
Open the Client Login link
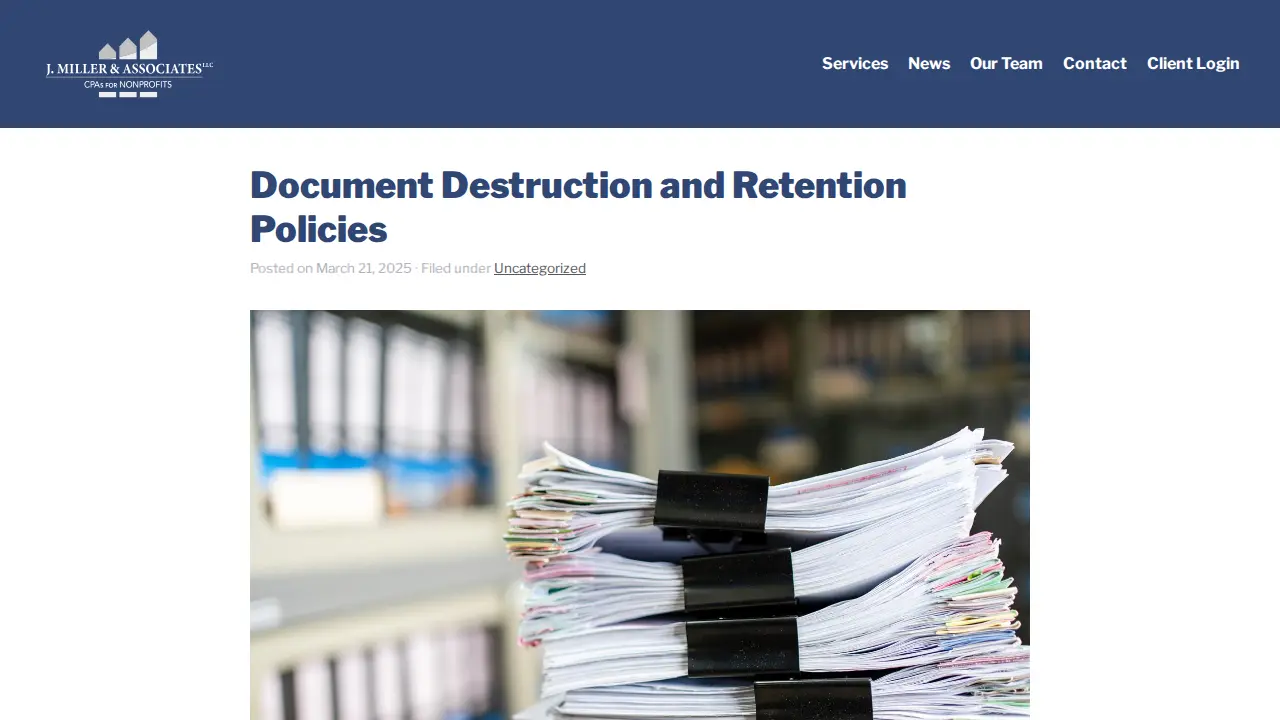(x=1193, y=63)
